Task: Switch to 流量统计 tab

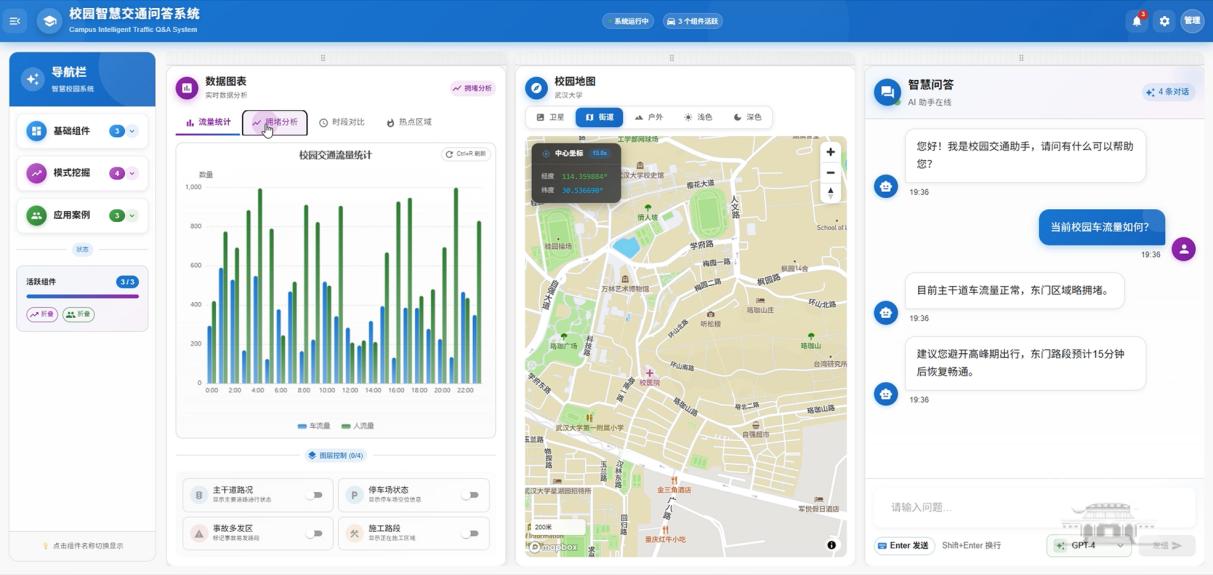Action: pyautogui.click(x=208, y=122)
